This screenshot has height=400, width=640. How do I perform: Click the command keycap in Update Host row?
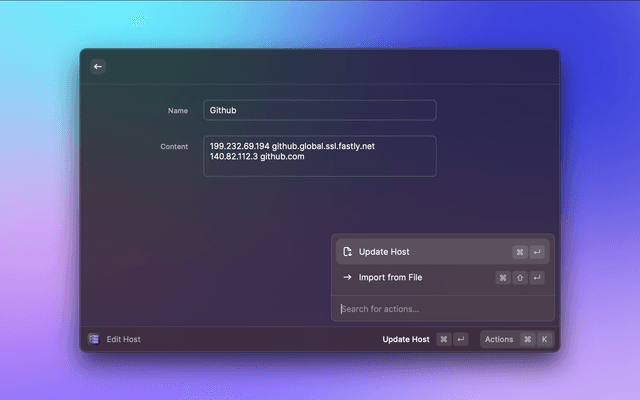click(x=520, y=252)
